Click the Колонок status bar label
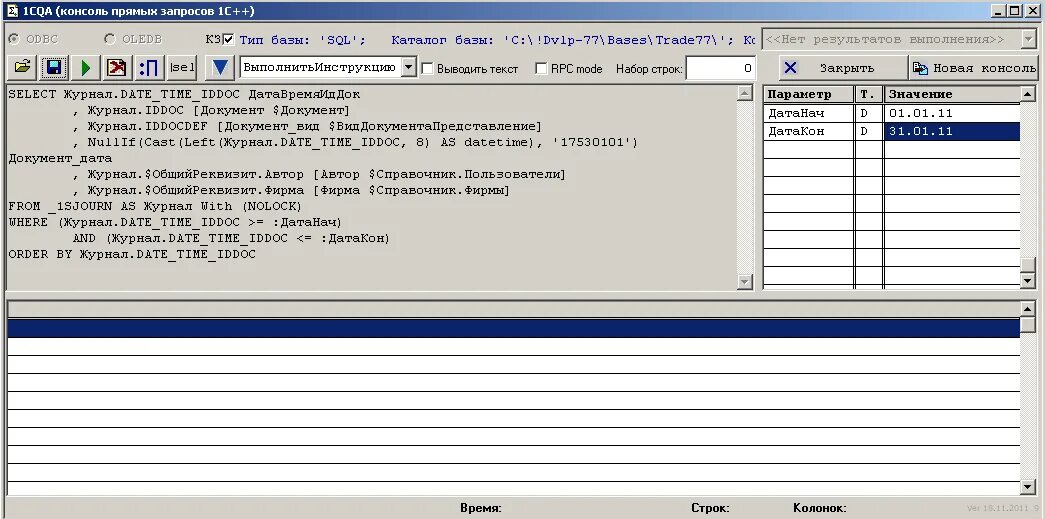The width and height of the screenshot is (1045, 519). click(x=820, y=508)
